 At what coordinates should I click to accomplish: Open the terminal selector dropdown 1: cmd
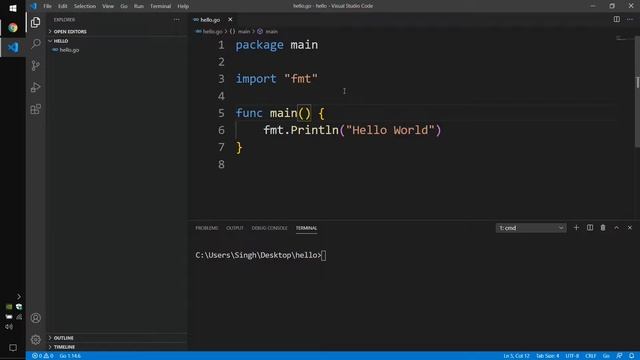tap(531, 228)
